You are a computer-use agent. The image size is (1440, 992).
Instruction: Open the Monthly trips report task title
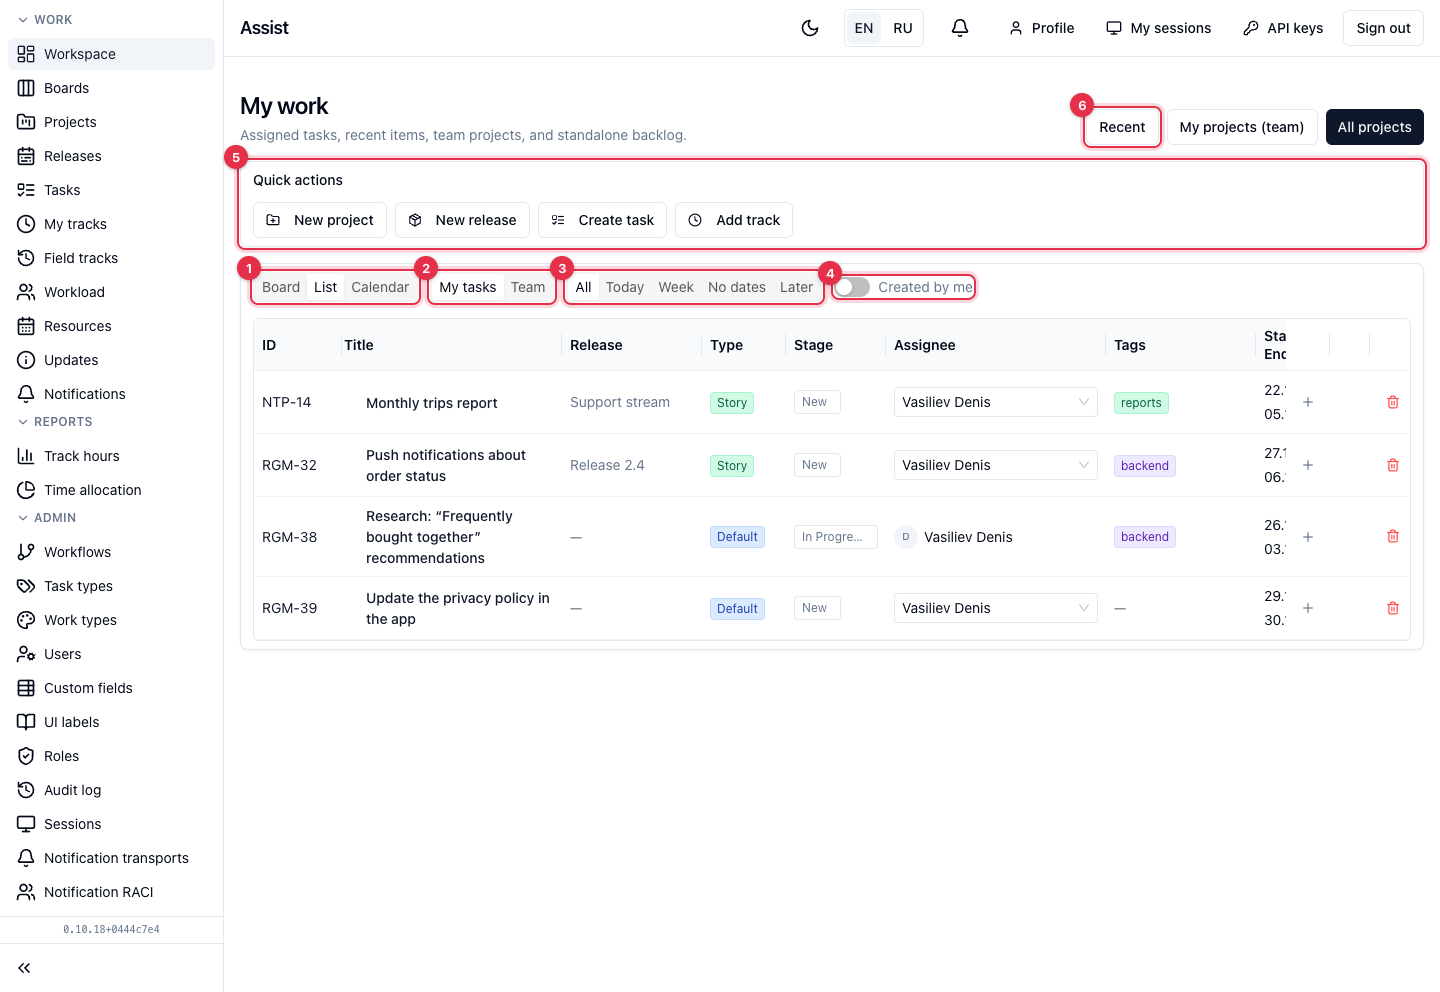[x=432, y=403]
